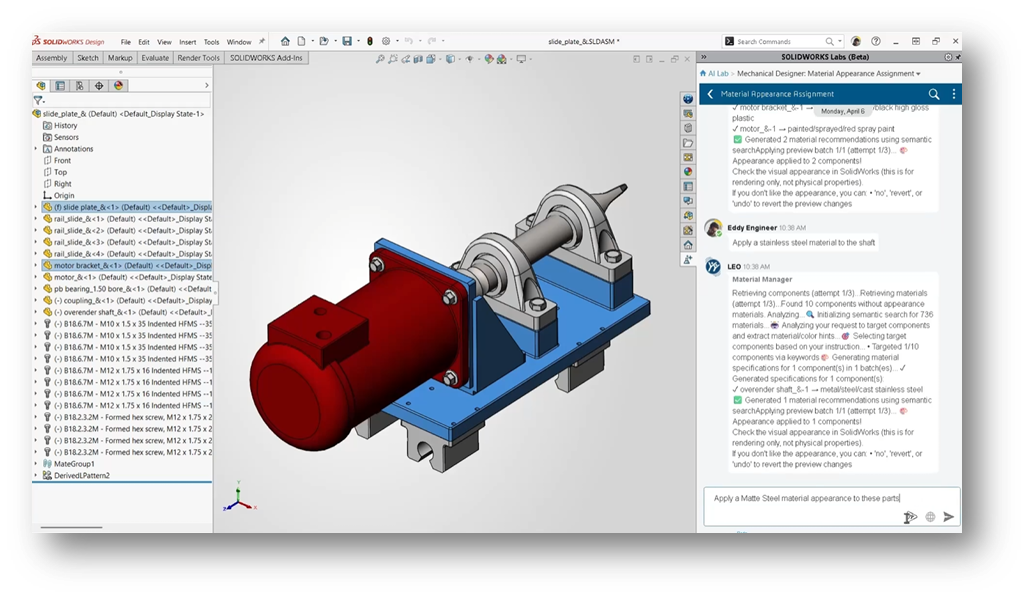Viewport: 1027px width, 598px height.
Task: Click Hide/Show Items eye icon
Action: (x=470, y=59)
